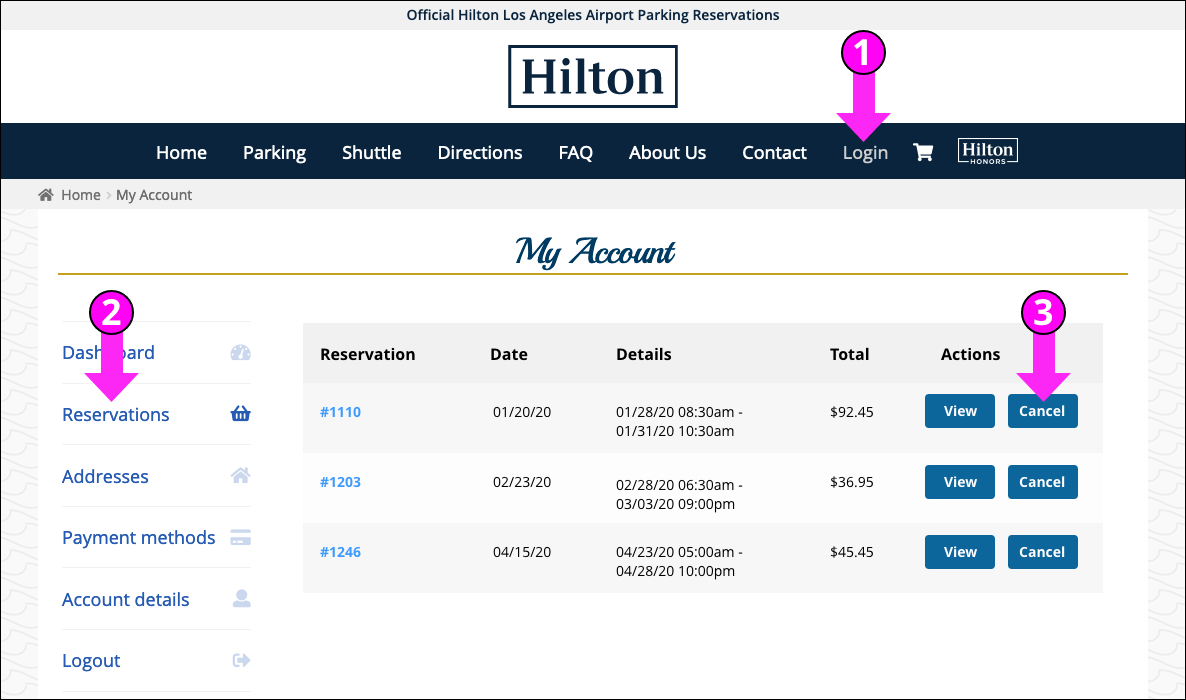Click the date 02/23/20
Image resolution: width=1186 pixels, height=700 pixels.
522,482
